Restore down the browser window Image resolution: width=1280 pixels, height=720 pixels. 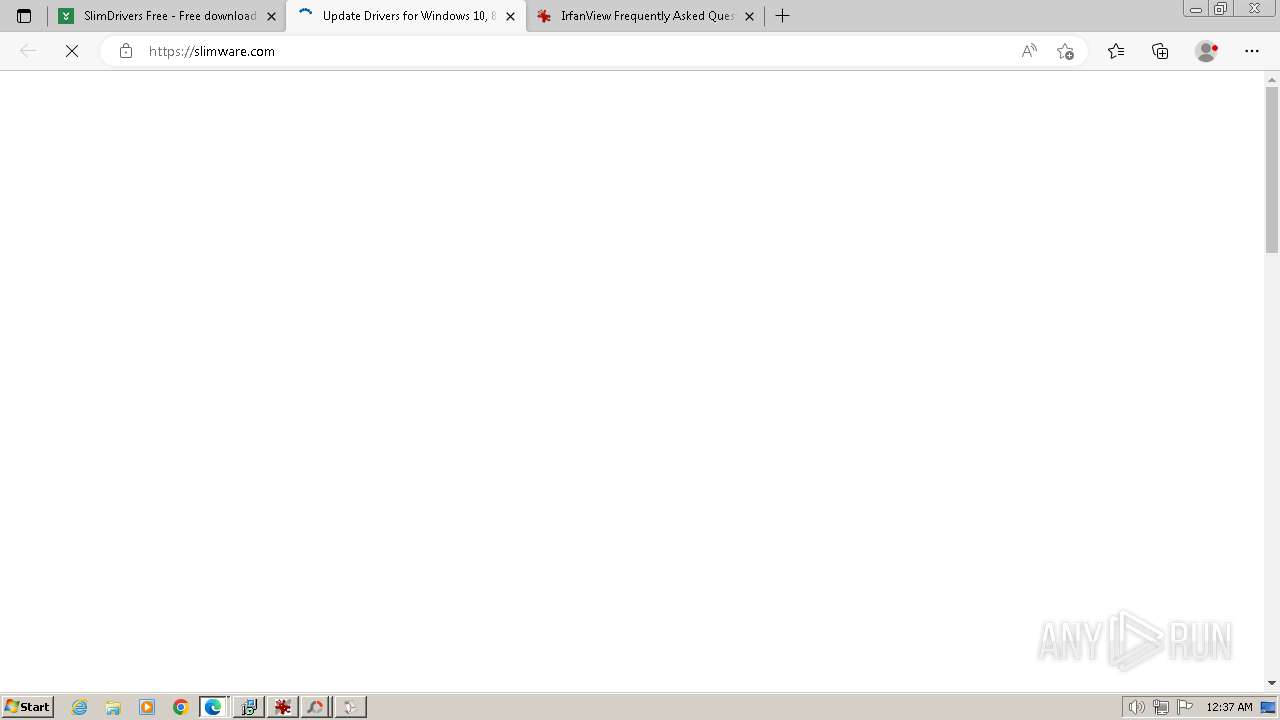coord(1221,9)
